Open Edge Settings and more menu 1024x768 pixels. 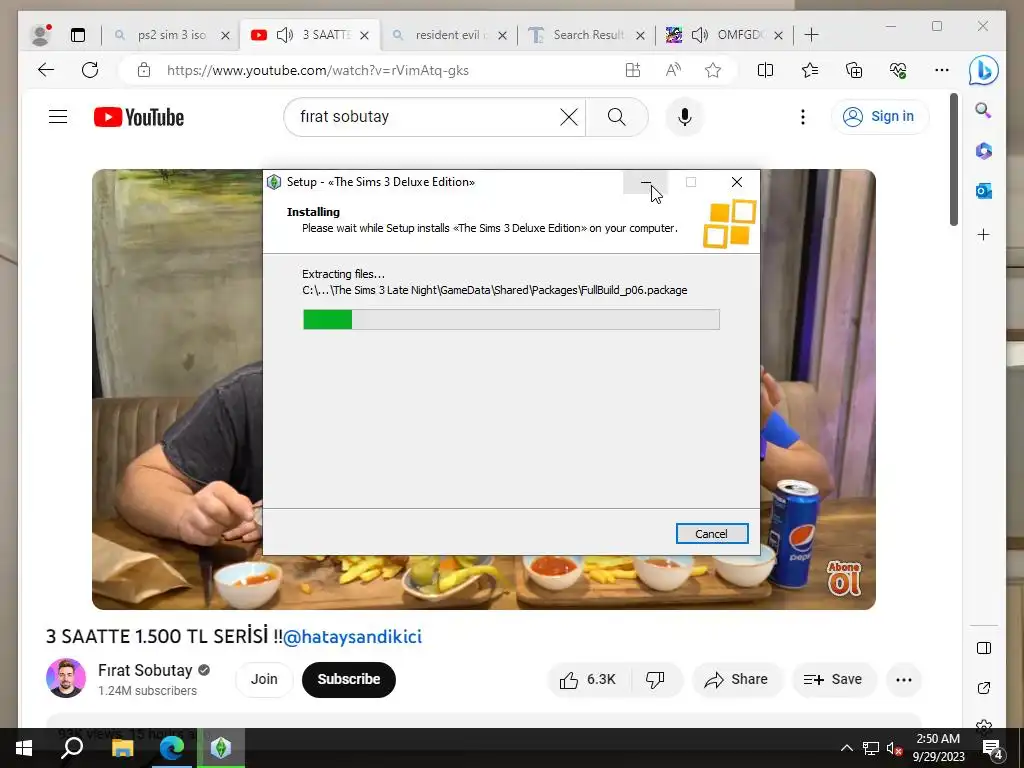click(942, 70)
